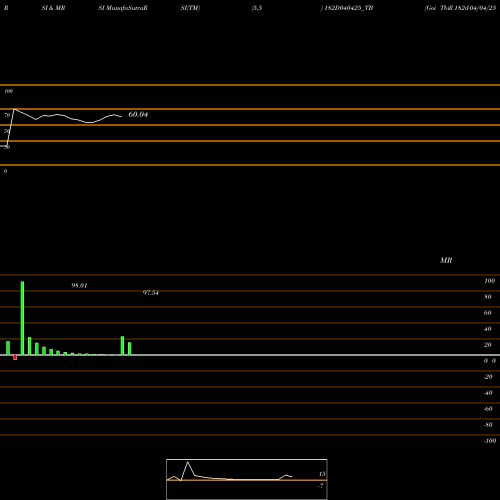The width and height of the screenshot is (500, 500).
Task: Click the MR panel title
Action: [x=446, y=260]
